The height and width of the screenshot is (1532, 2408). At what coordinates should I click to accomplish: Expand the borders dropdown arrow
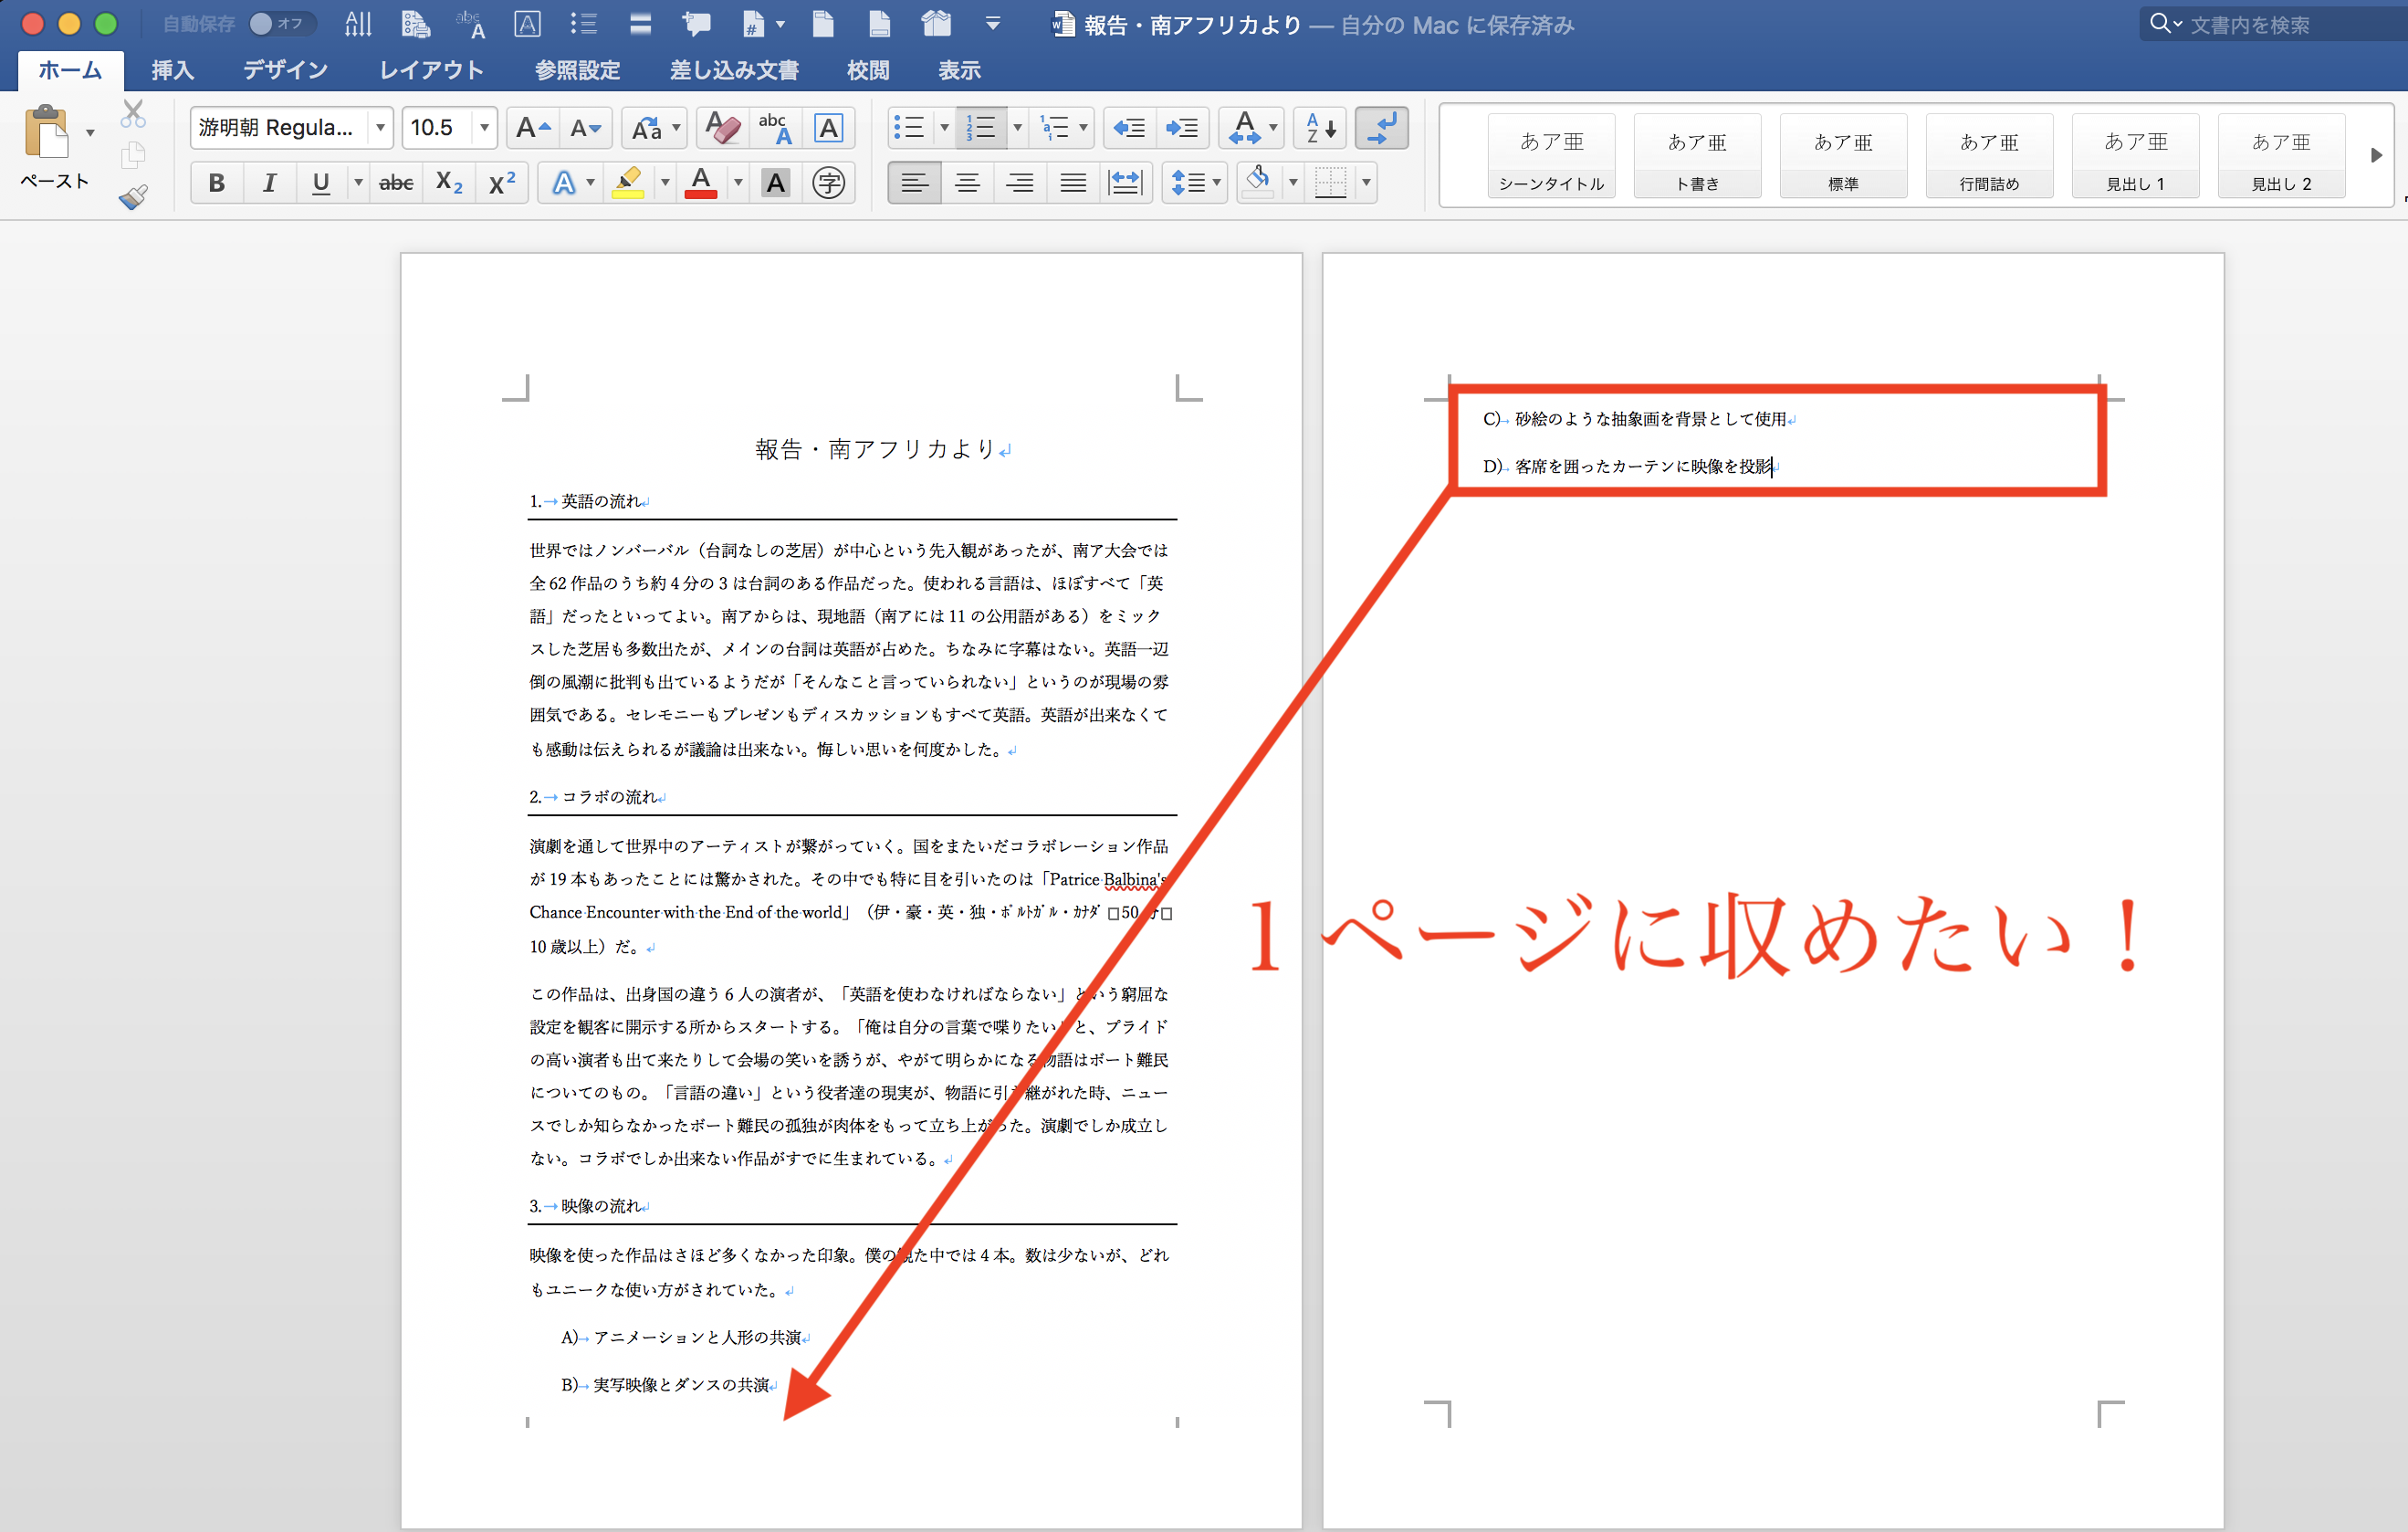(1366, 183)
